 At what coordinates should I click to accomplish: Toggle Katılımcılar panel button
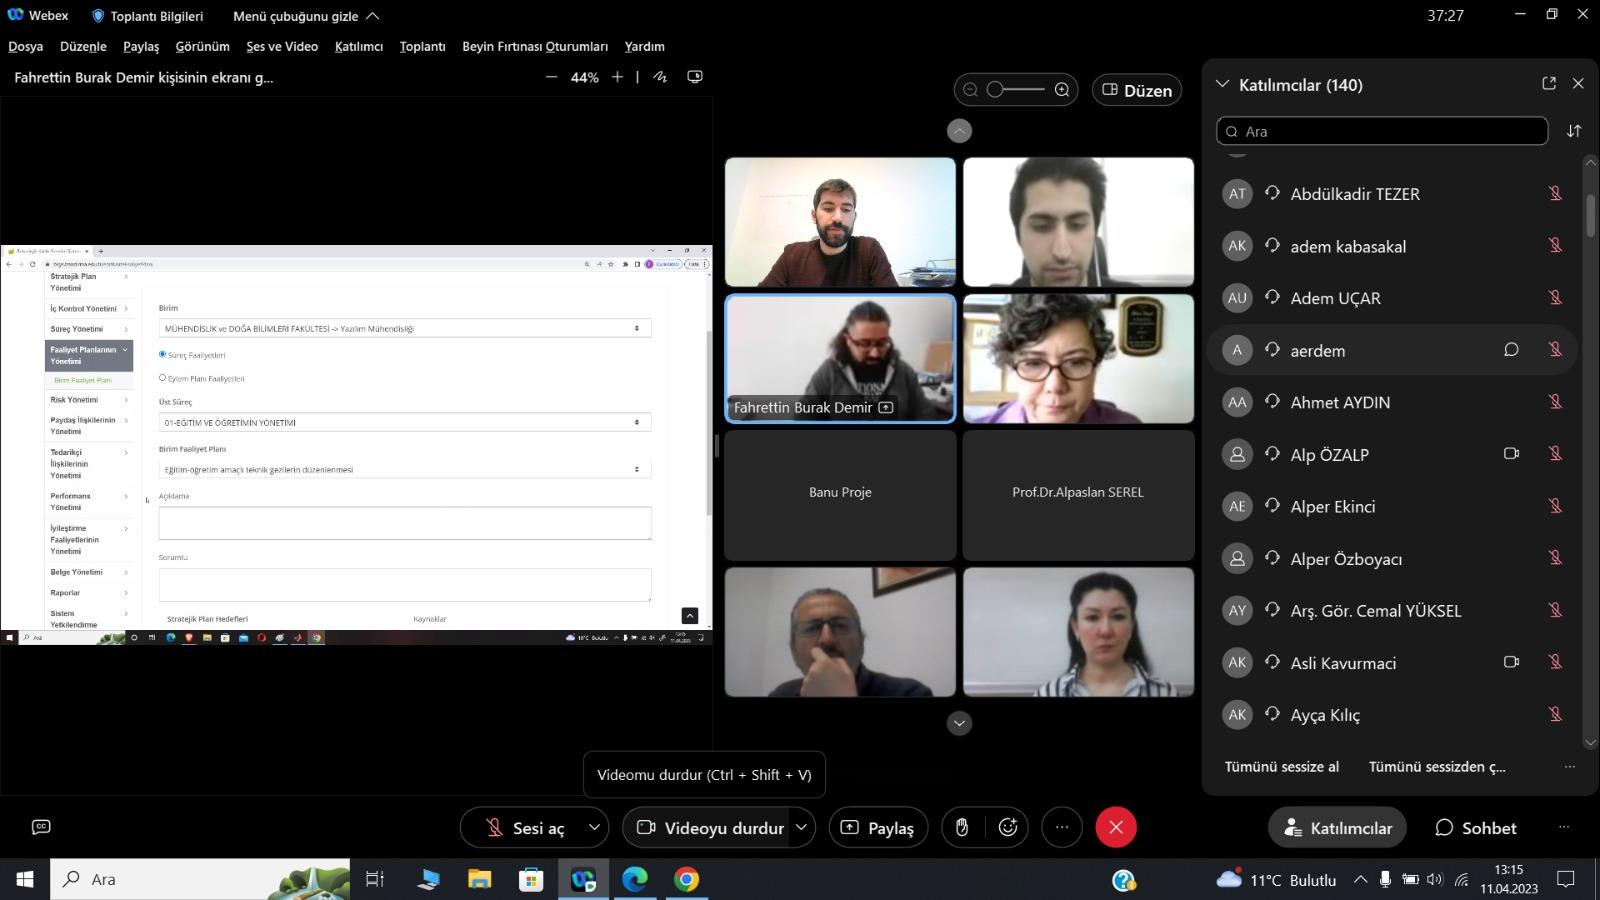point(1338,827)
